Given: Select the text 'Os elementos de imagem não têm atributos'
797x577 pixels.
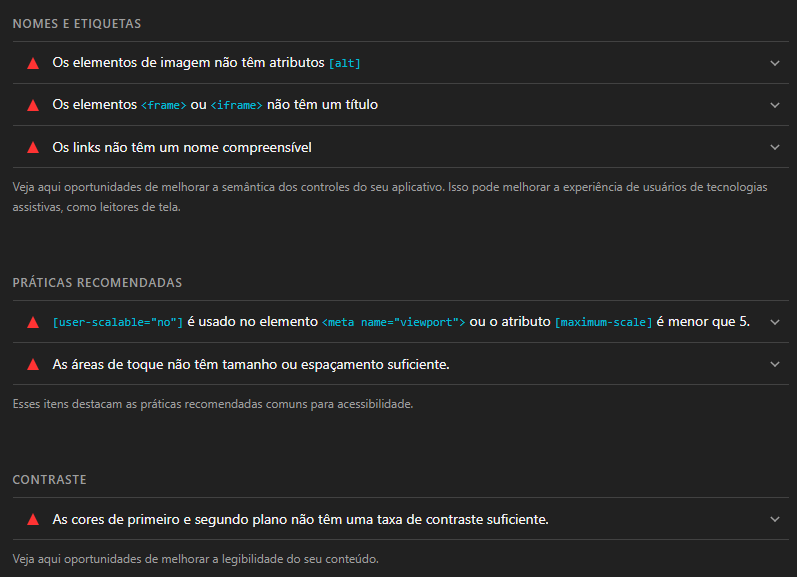Looking at the screenshot, I should [x=189, y=63].
